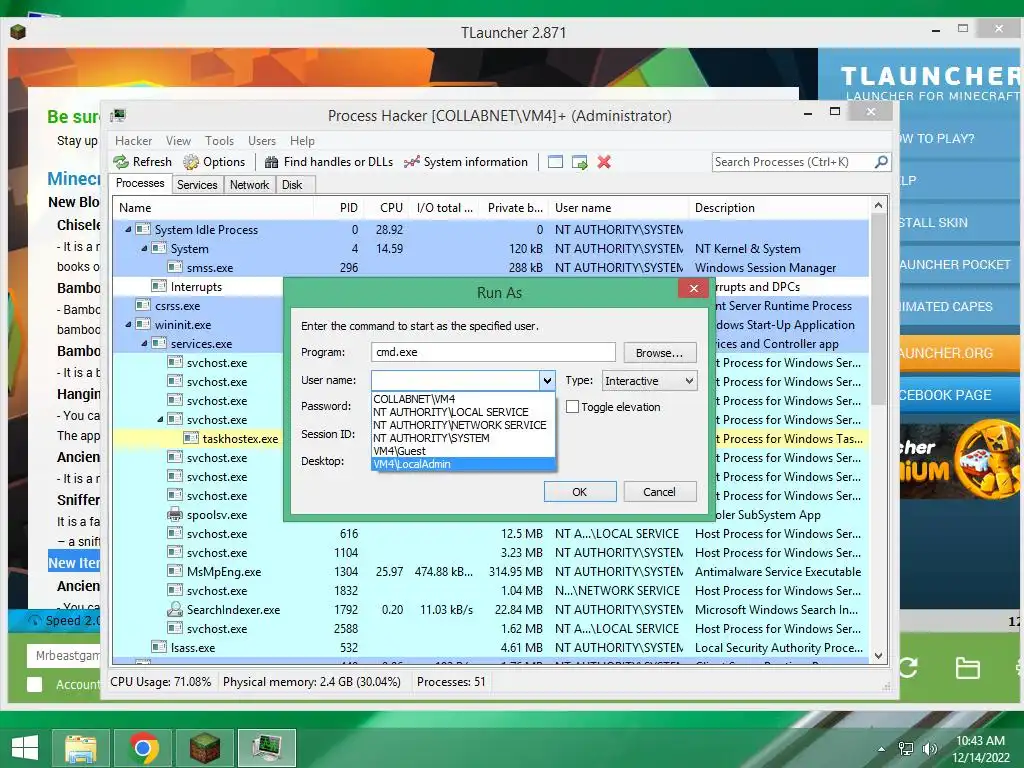The image size is (1024, 768).
Task: Open System information graph icon
Action: coord(411,162)
